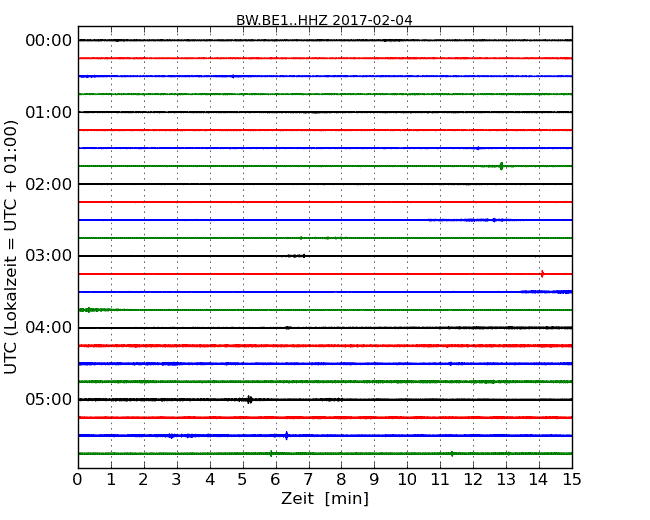Click the 04:00 time label
Screen dimensions: 650x520
click(x=49, y=328)
